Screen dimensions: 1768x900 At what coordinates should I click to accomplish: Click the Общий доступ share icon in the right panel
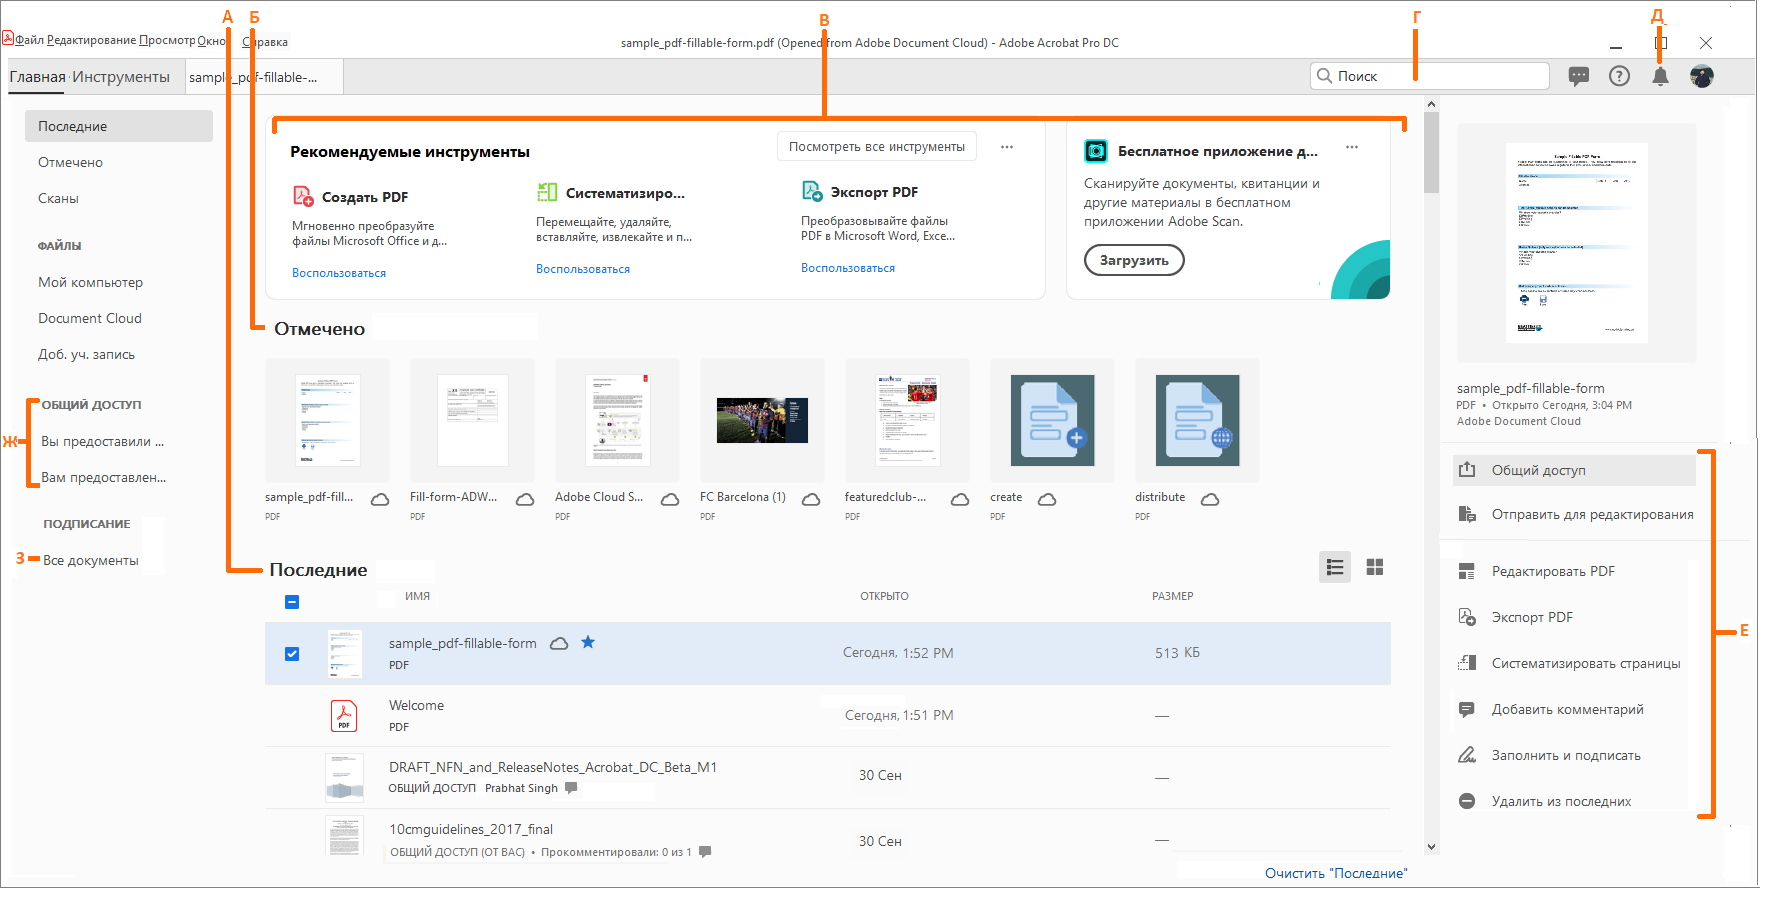click(1467, 470)
